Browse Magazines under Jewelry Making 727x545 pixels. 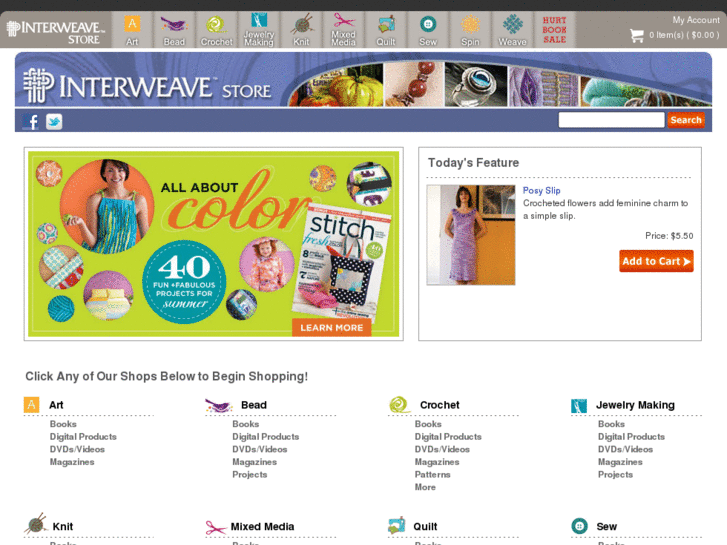click(620, 462)
